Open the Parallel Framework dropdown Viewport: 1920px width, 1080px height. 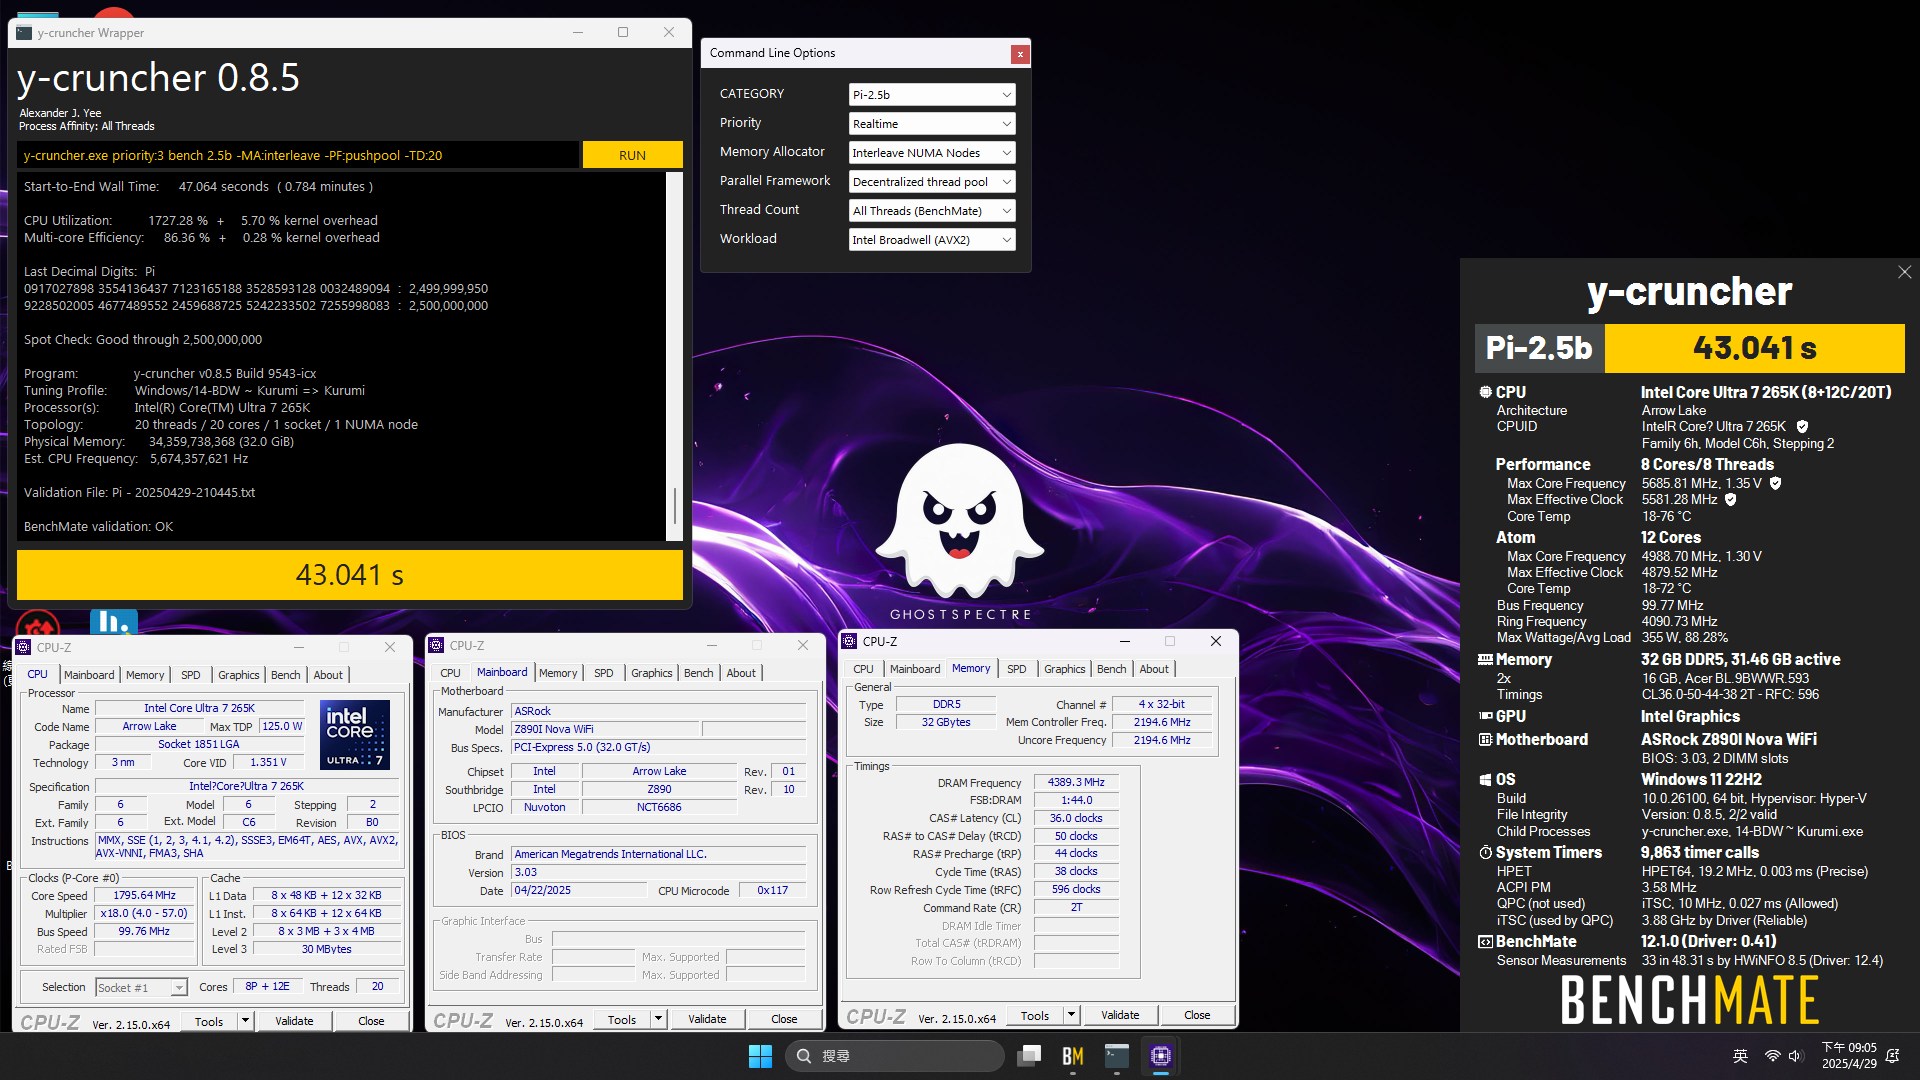click(932, 182)
